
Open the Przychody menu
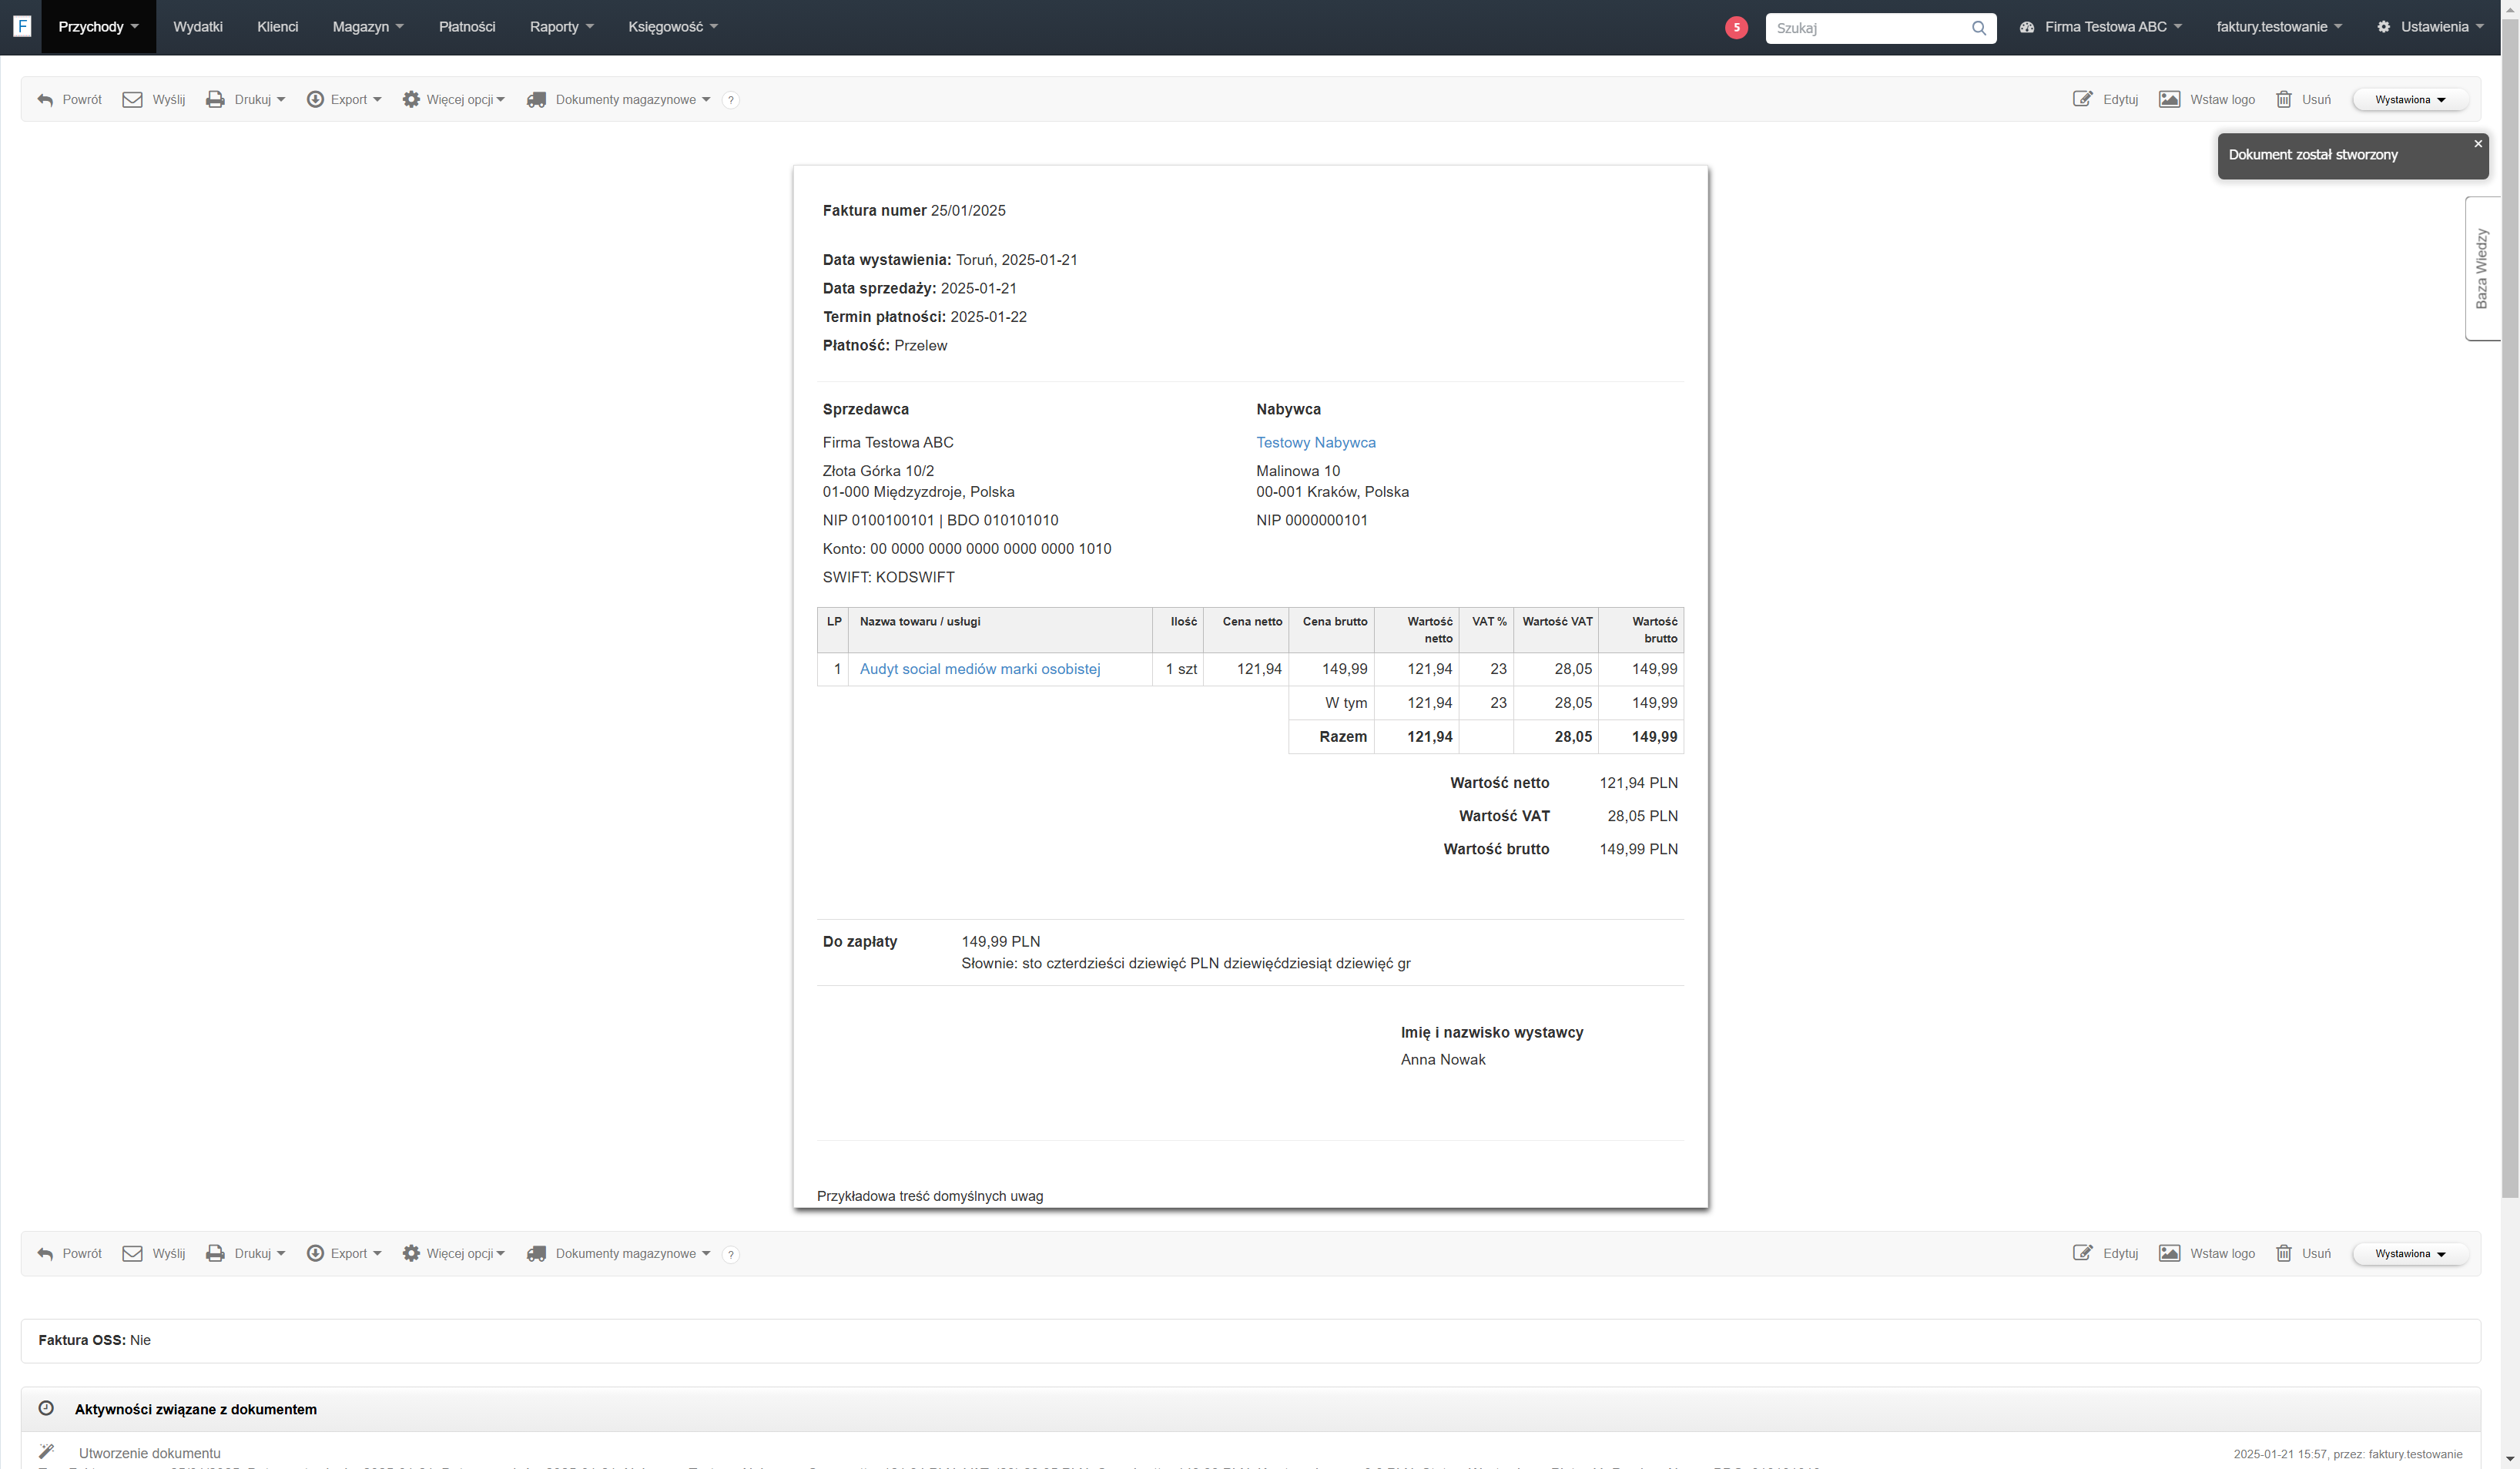[98, 27]
